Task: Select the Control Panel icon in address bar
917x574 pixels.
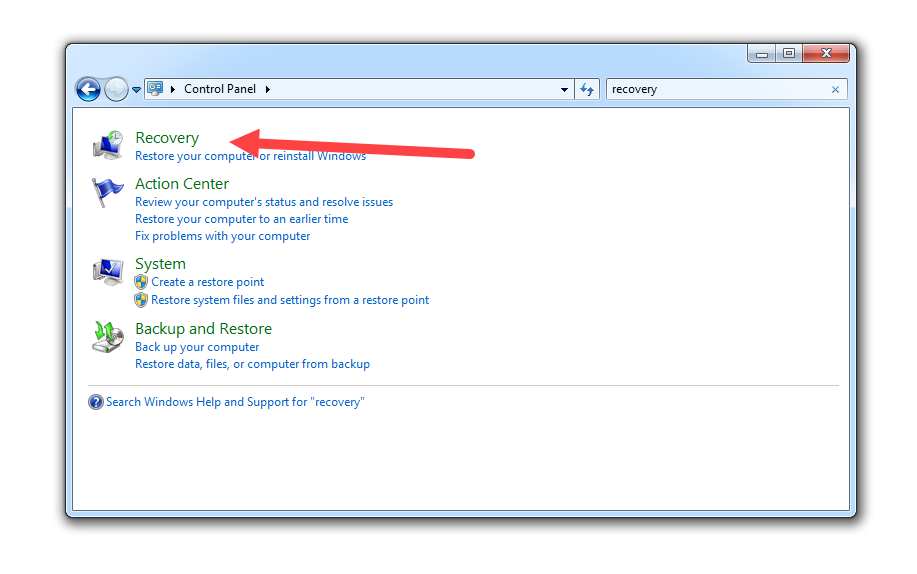Action: tap(155, 89)
